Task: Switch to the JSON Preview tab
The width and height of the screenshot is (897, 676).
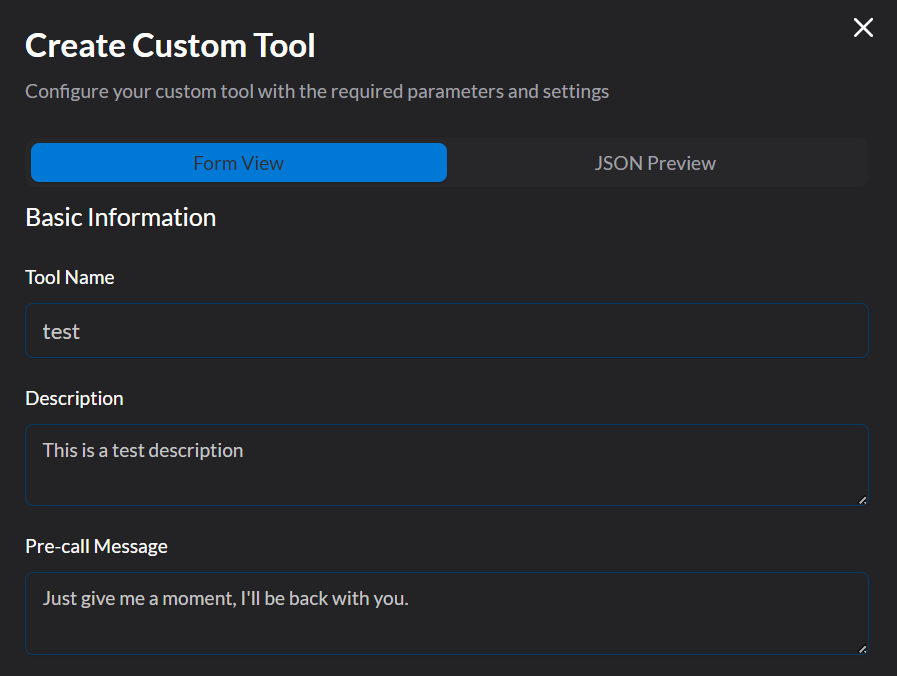Action: (655, 163)
